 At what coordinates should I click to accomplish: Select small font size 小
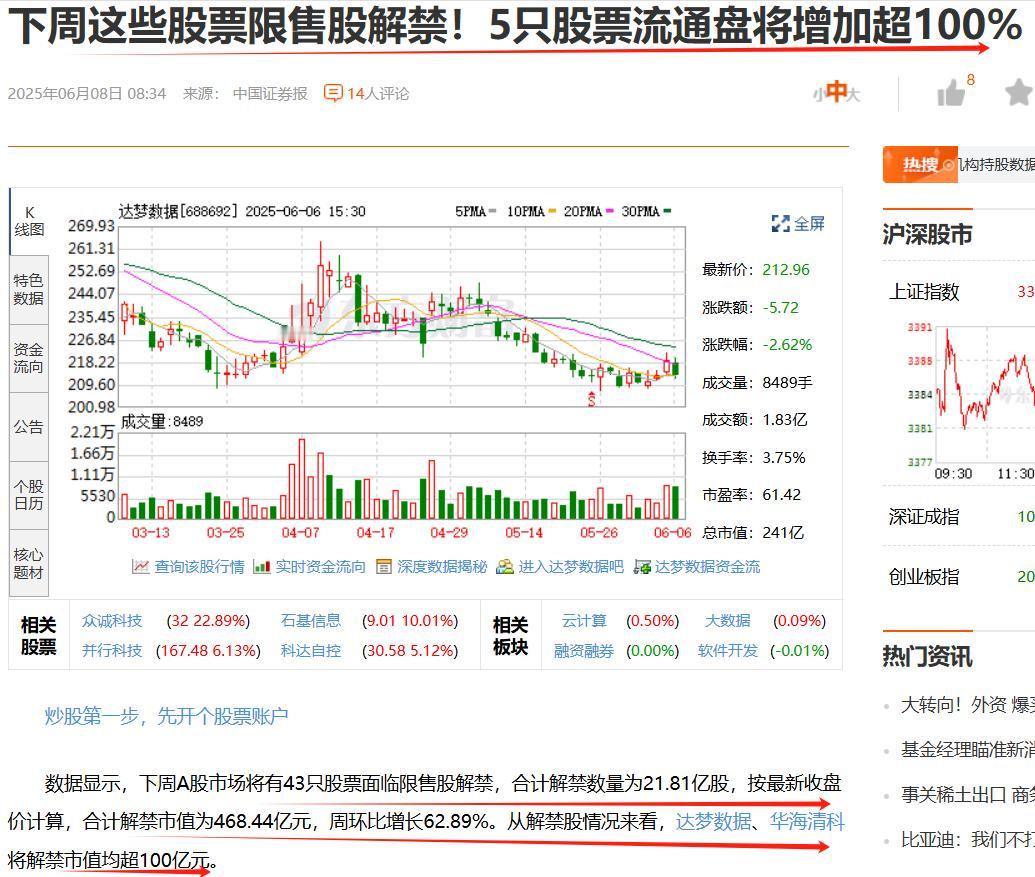(x=819, y=95)
